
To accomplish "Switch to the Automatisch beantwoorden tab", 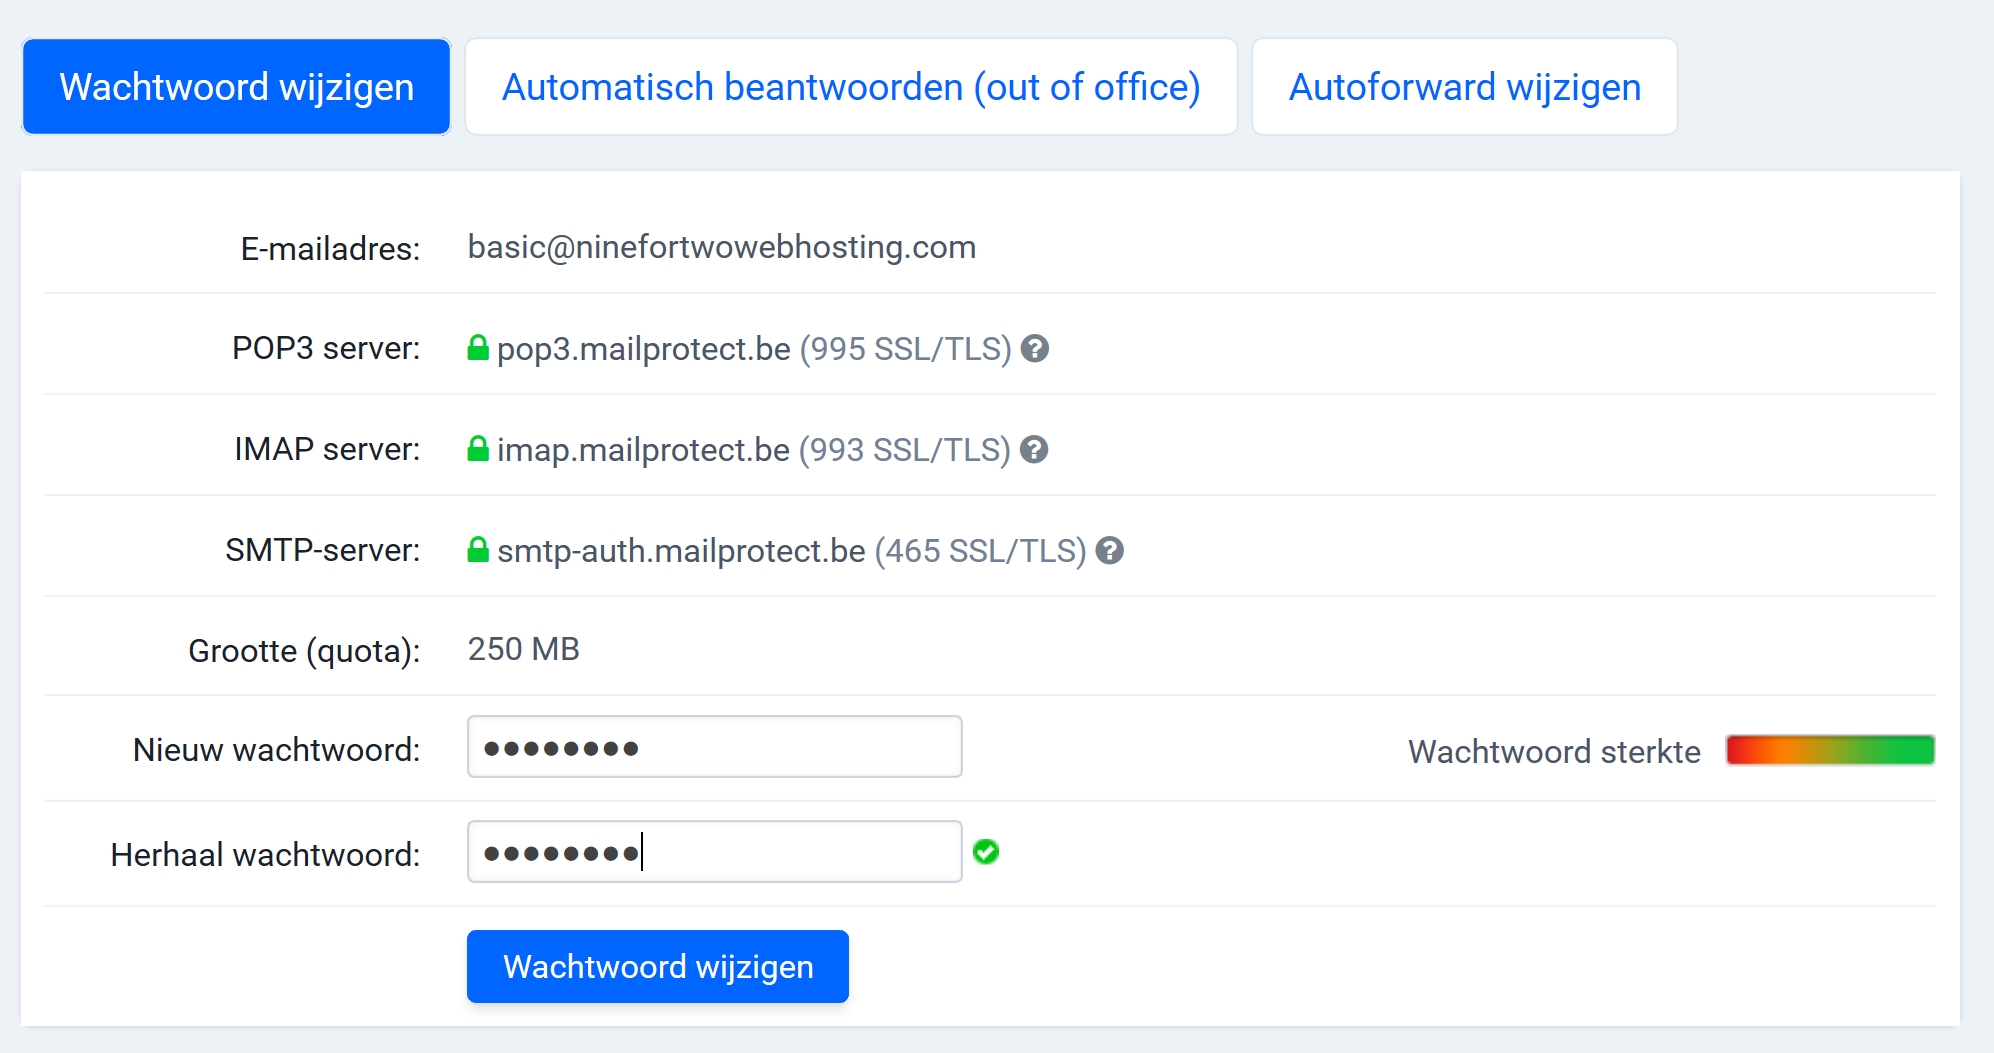I will point(851,87).
